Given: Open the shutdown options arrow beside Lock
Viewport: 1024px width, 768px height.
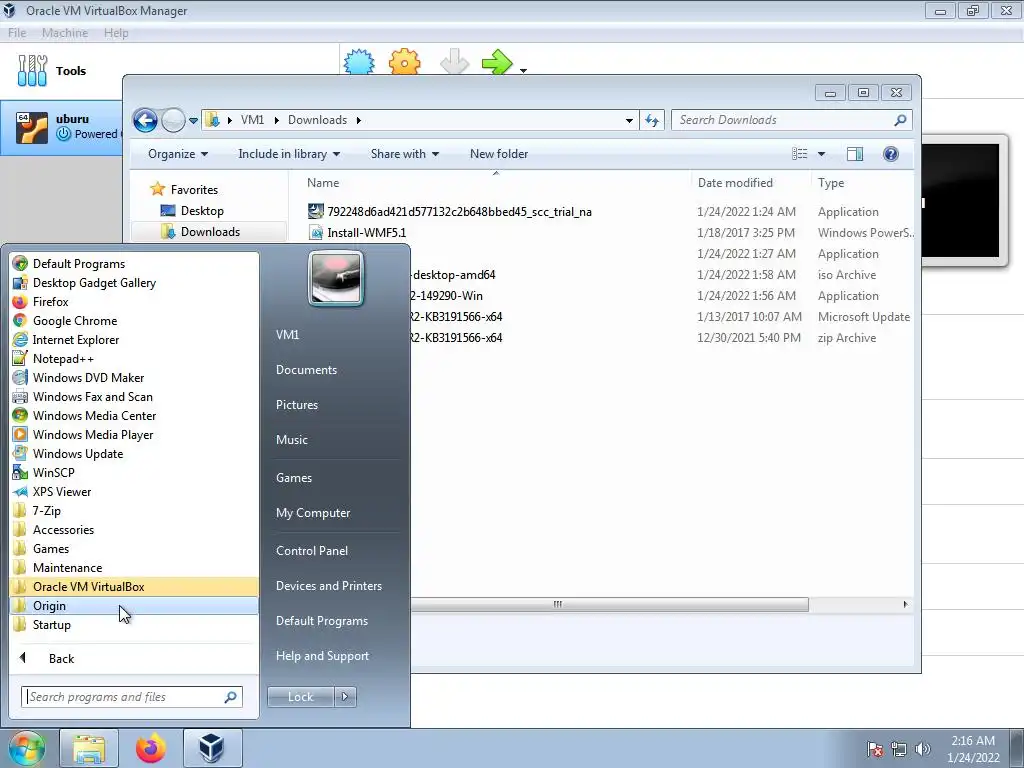Looking at the screenshot, I should click(345, 697).
